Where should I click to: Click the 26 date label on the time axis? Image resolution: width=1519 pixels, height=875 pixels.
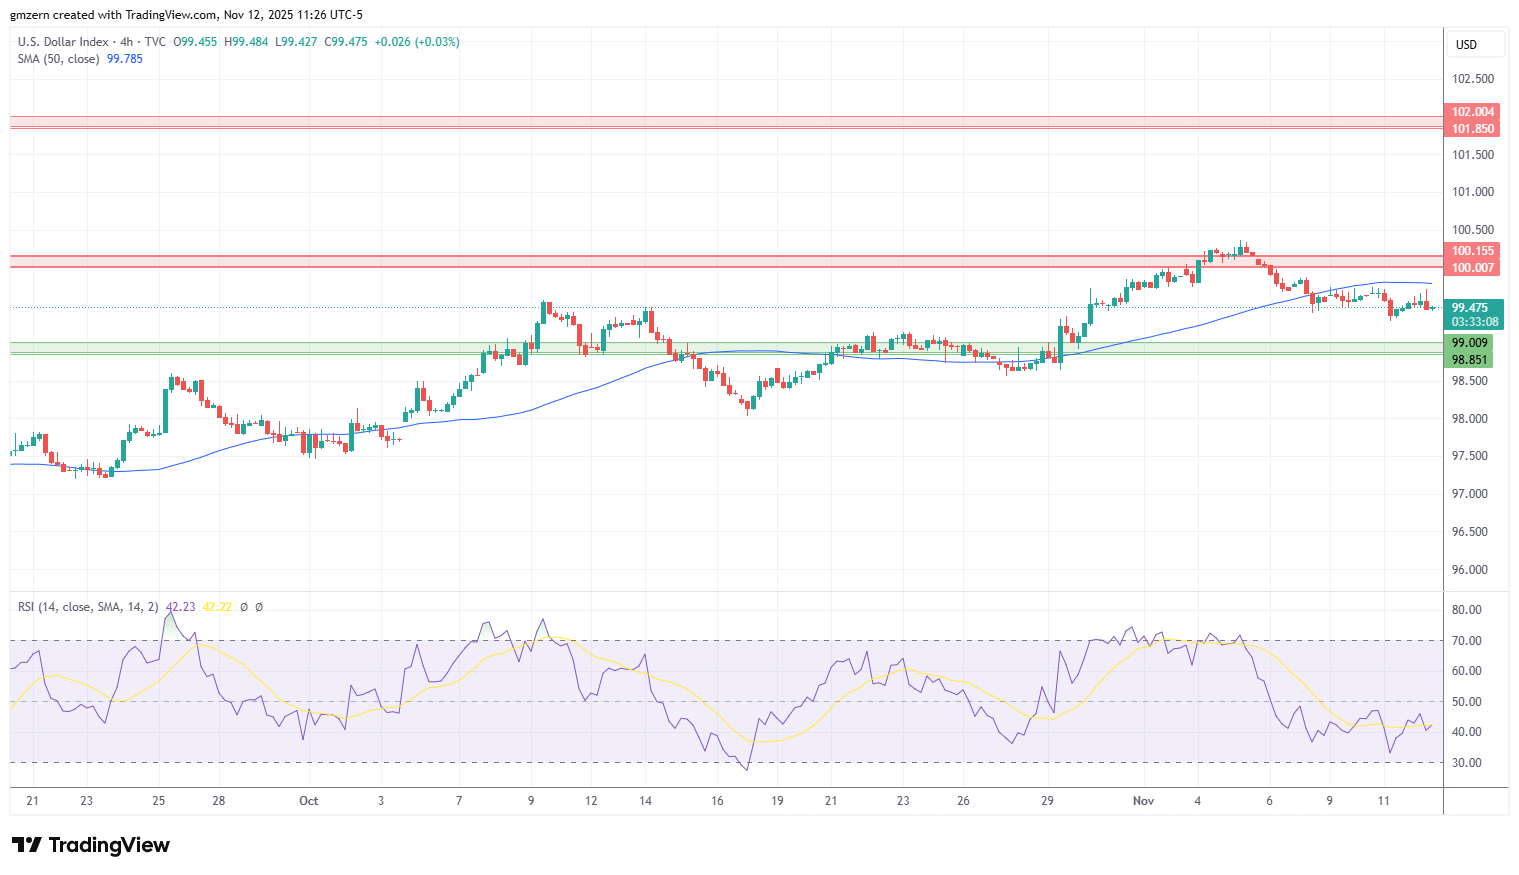tap(963, 801)
